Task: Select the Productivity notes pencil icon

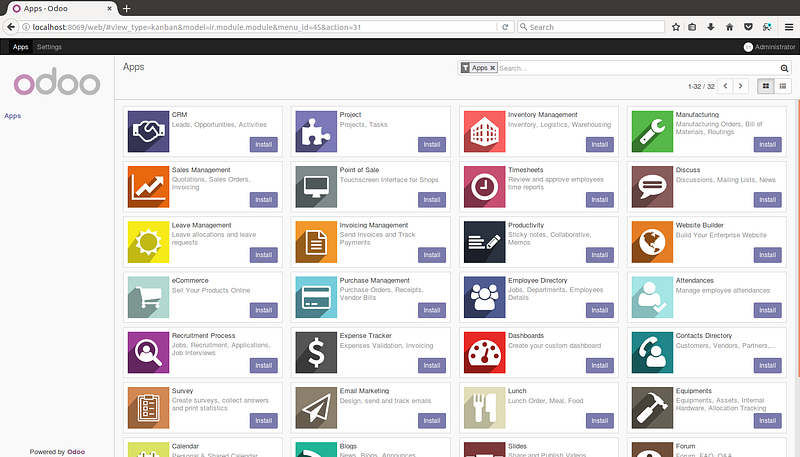Action: pos(484,242)
